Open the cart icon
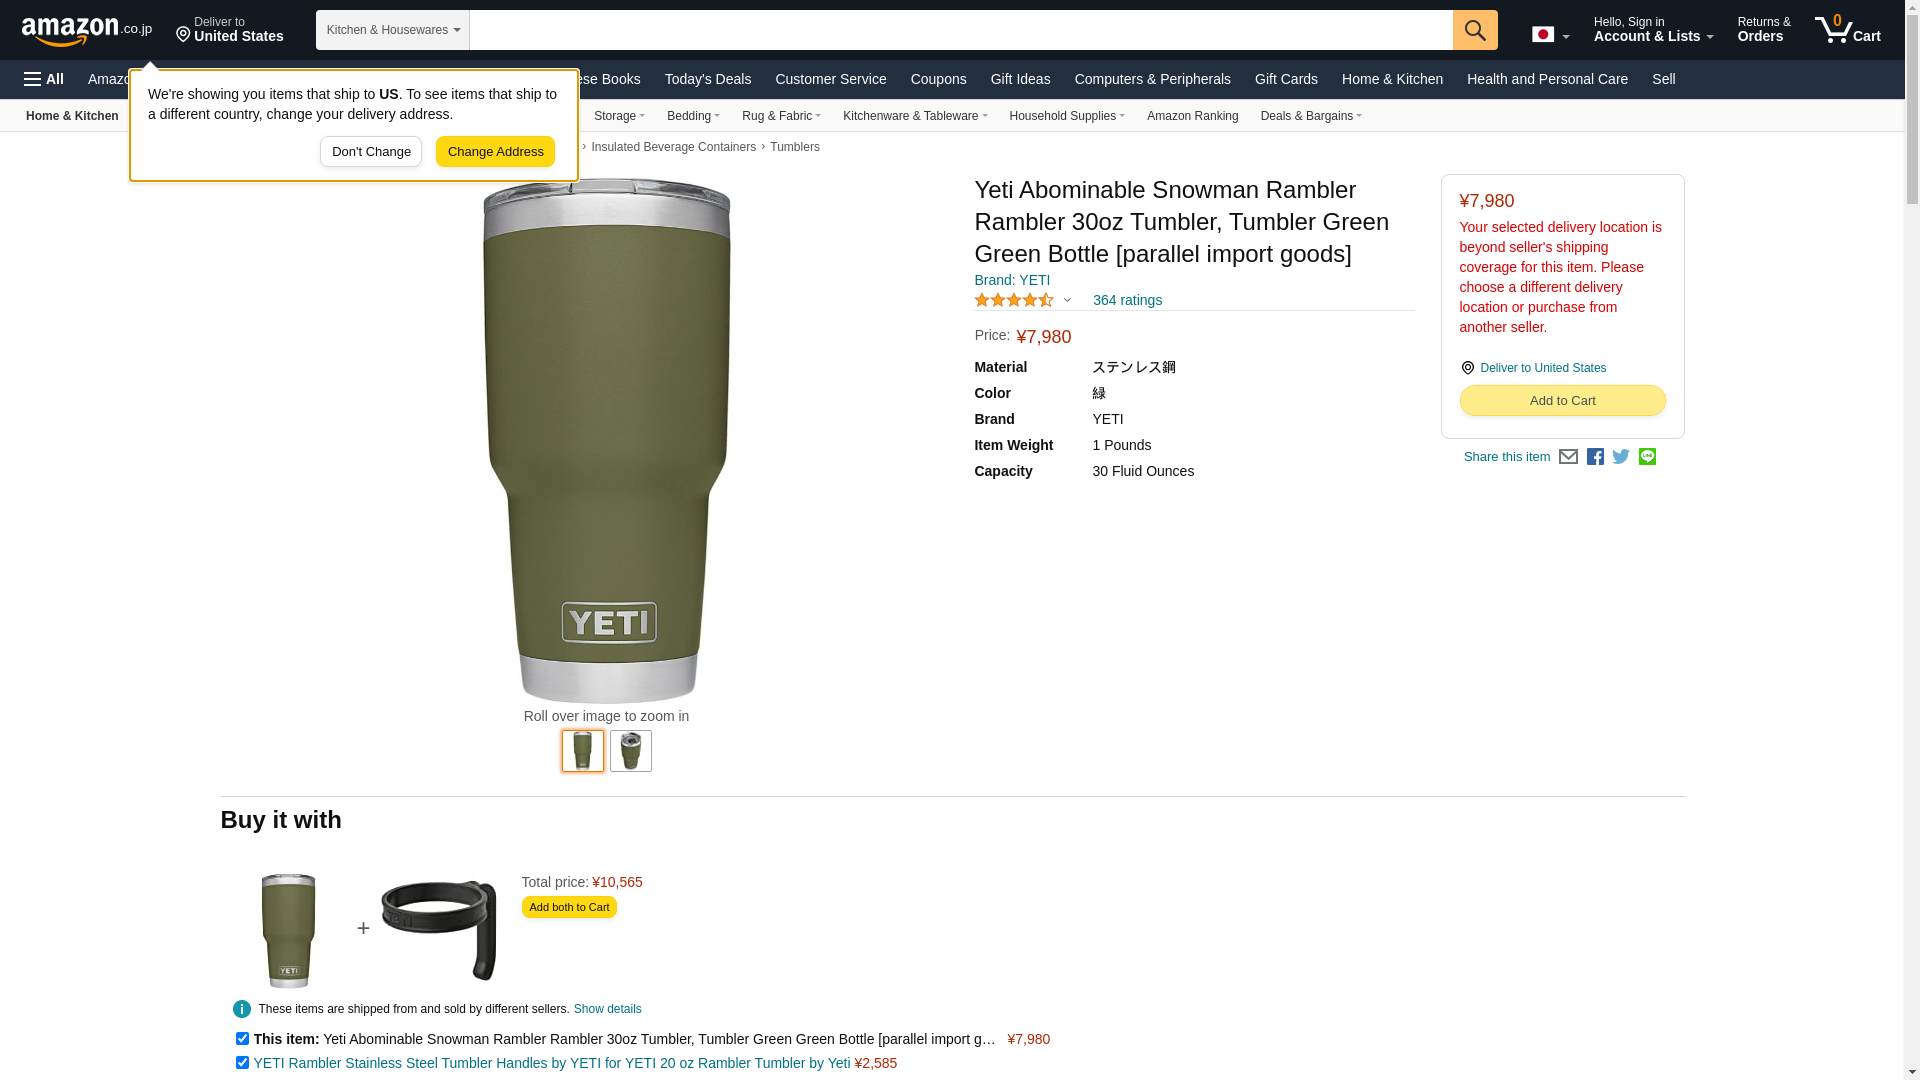The width and height of the screenshot is (1920, 1080). (1848, 29)
